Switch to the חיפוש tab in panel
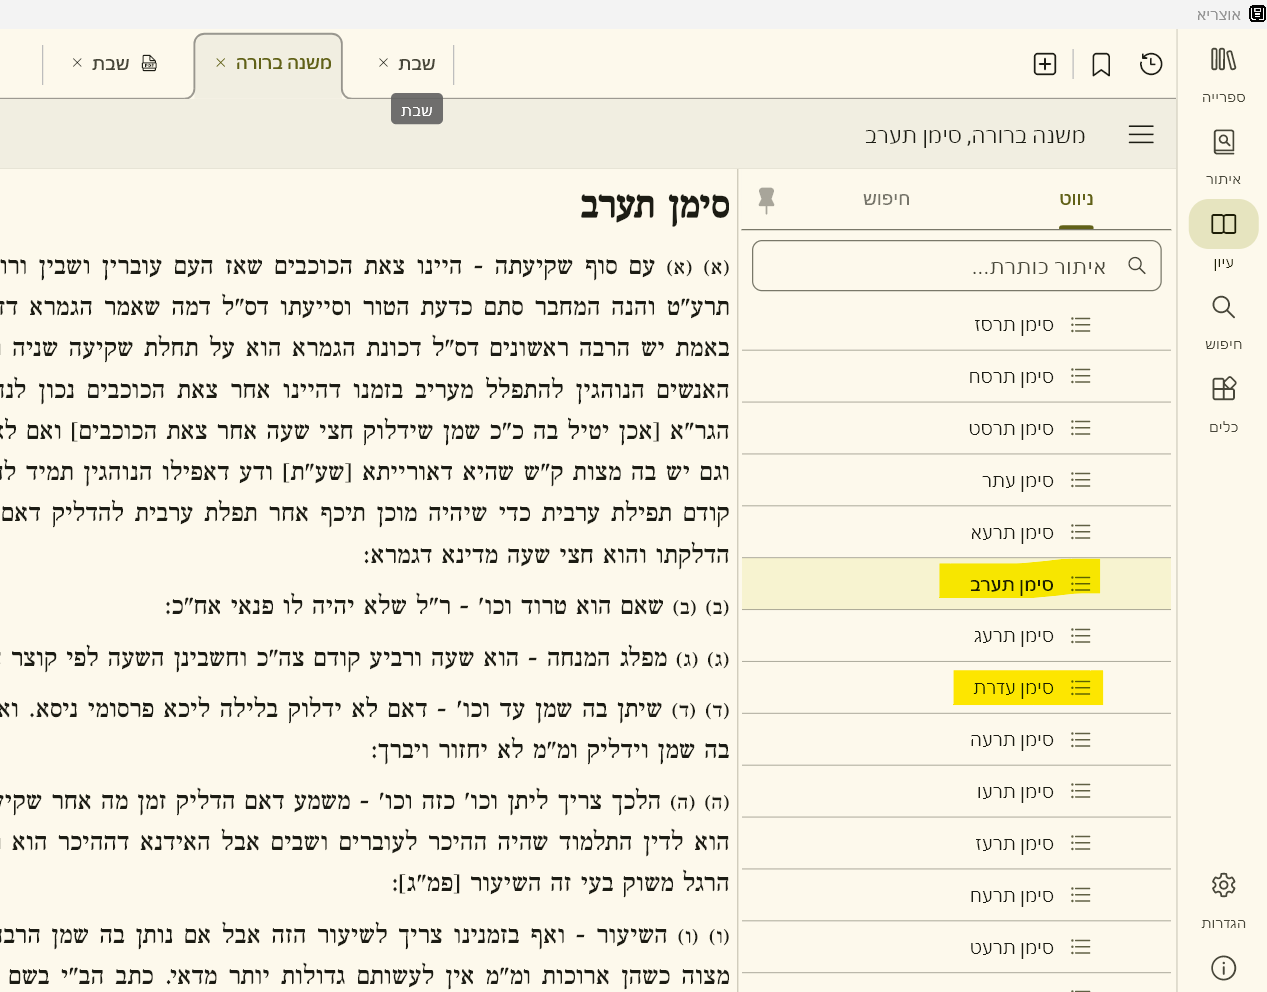1267x992 pixels. (x=886, y=199)
